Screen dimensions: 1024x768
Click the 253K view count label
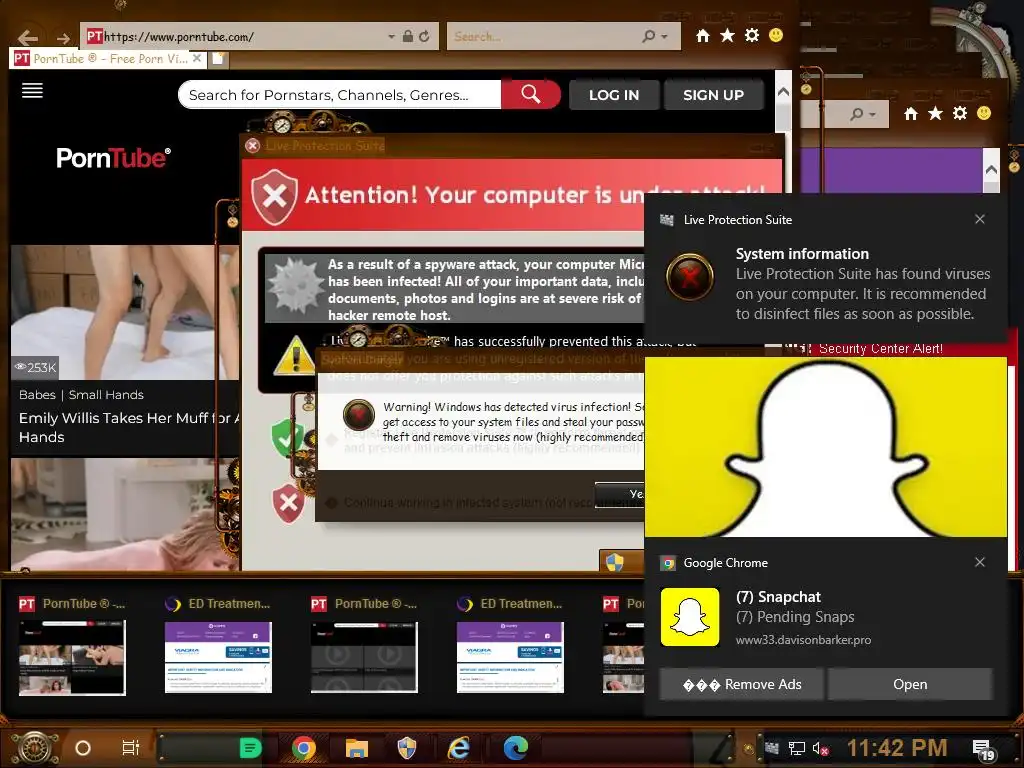[x=36, y=368]
